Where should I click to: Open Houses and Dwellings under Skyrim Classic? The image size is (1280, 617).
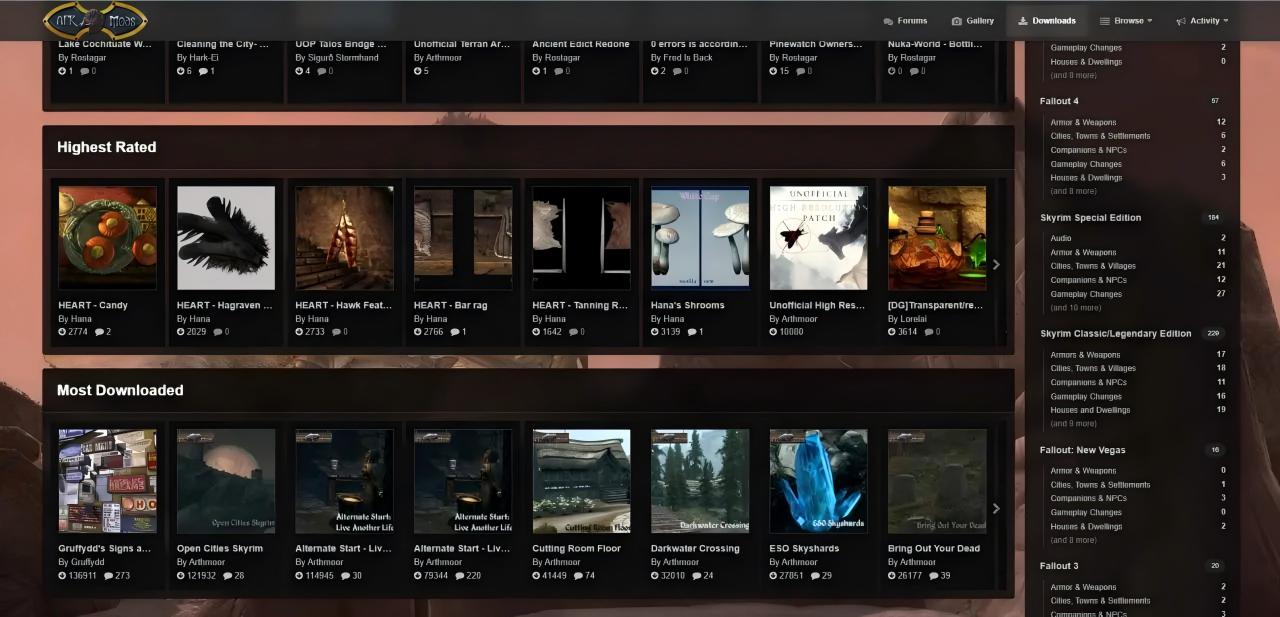[1090, 410]
